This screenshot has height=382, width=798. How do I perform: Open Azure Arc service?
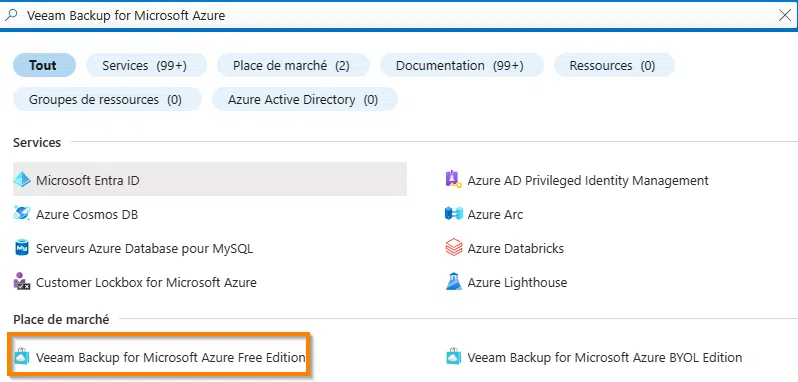(495, 214)
